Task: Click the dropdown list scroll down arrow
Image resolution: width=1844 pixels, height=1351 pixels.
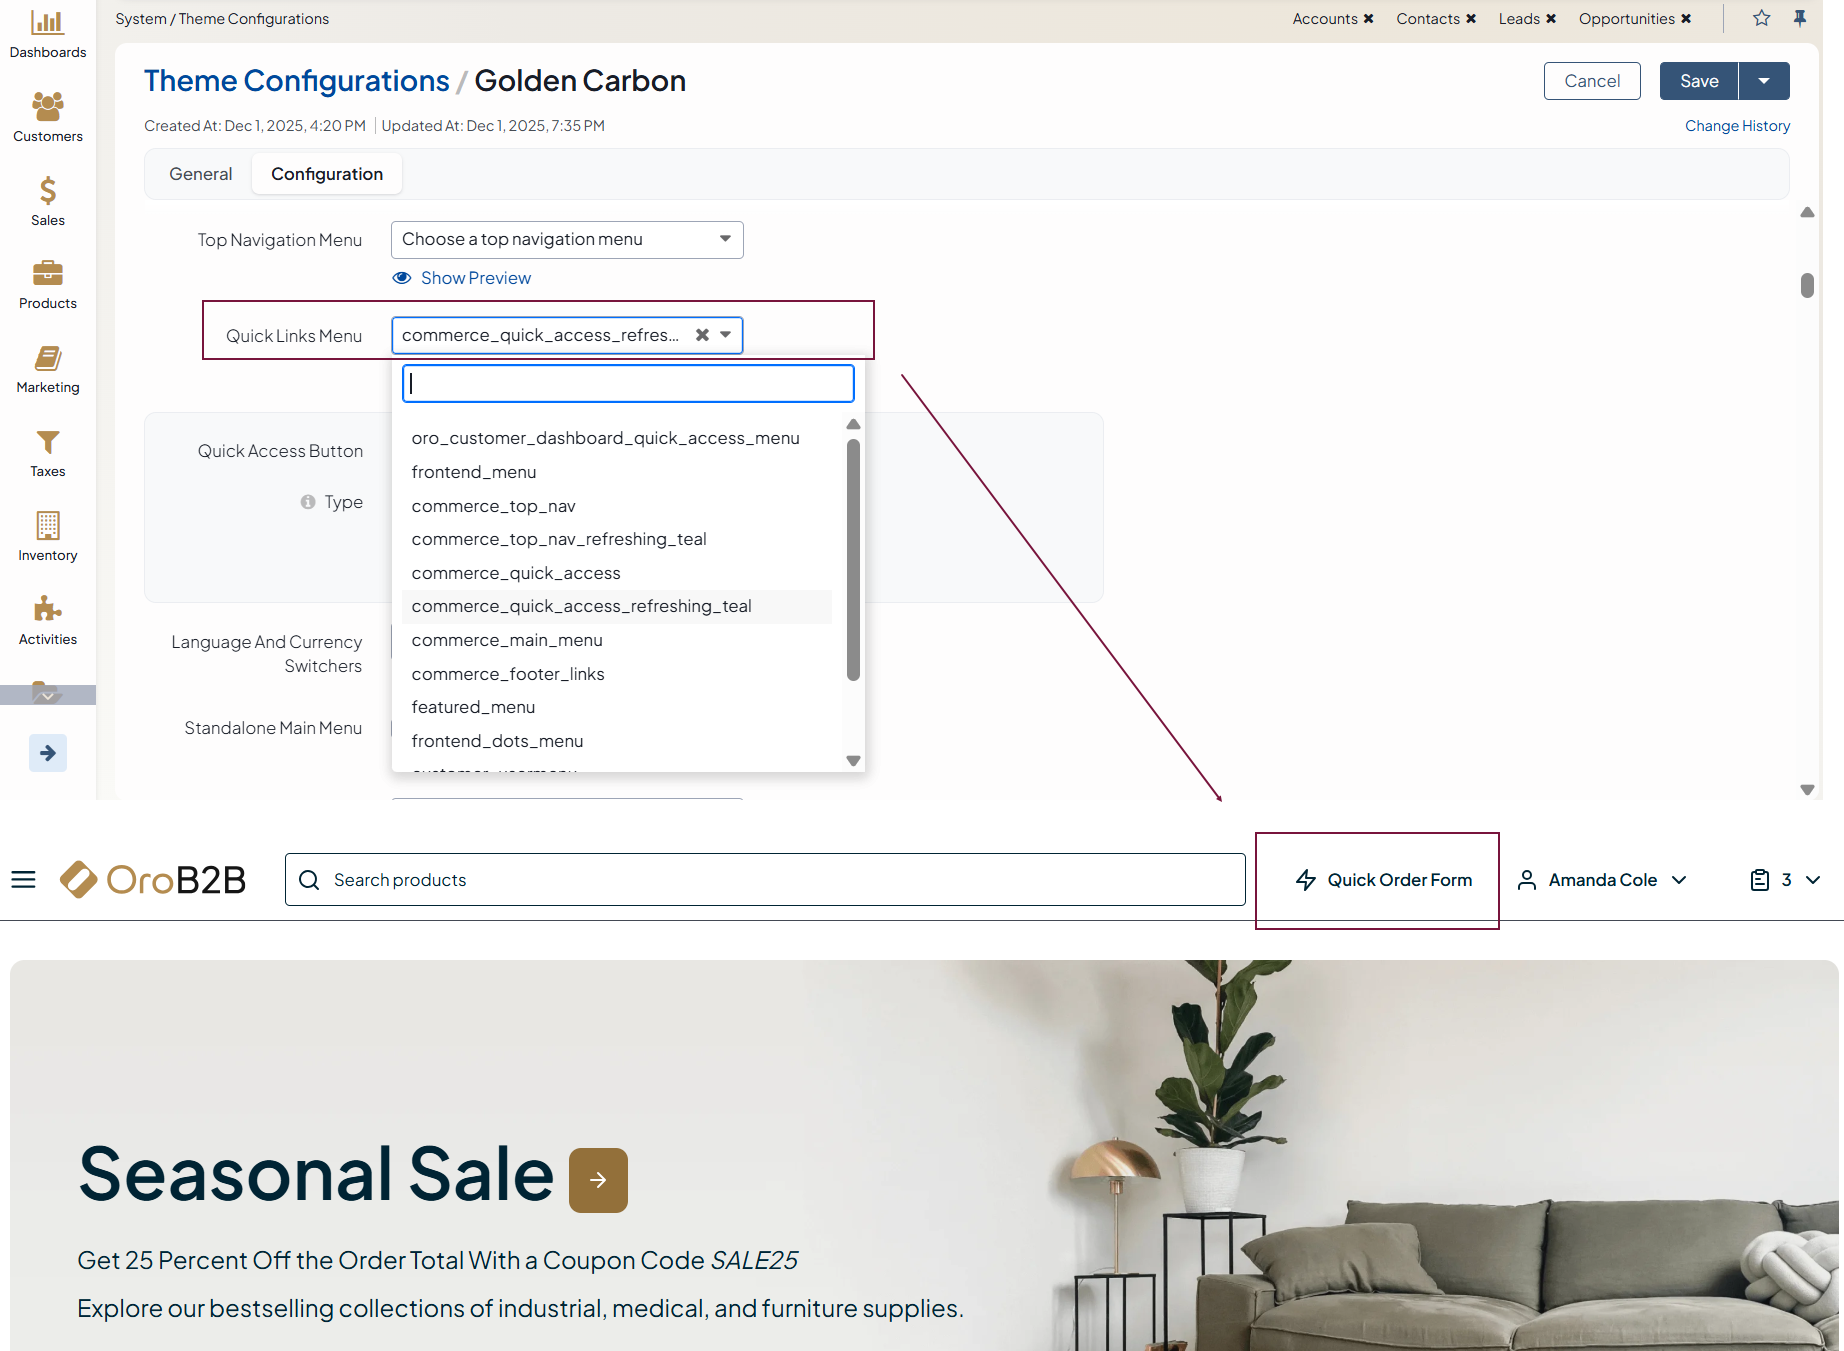Action: click(x=853, y=761)
